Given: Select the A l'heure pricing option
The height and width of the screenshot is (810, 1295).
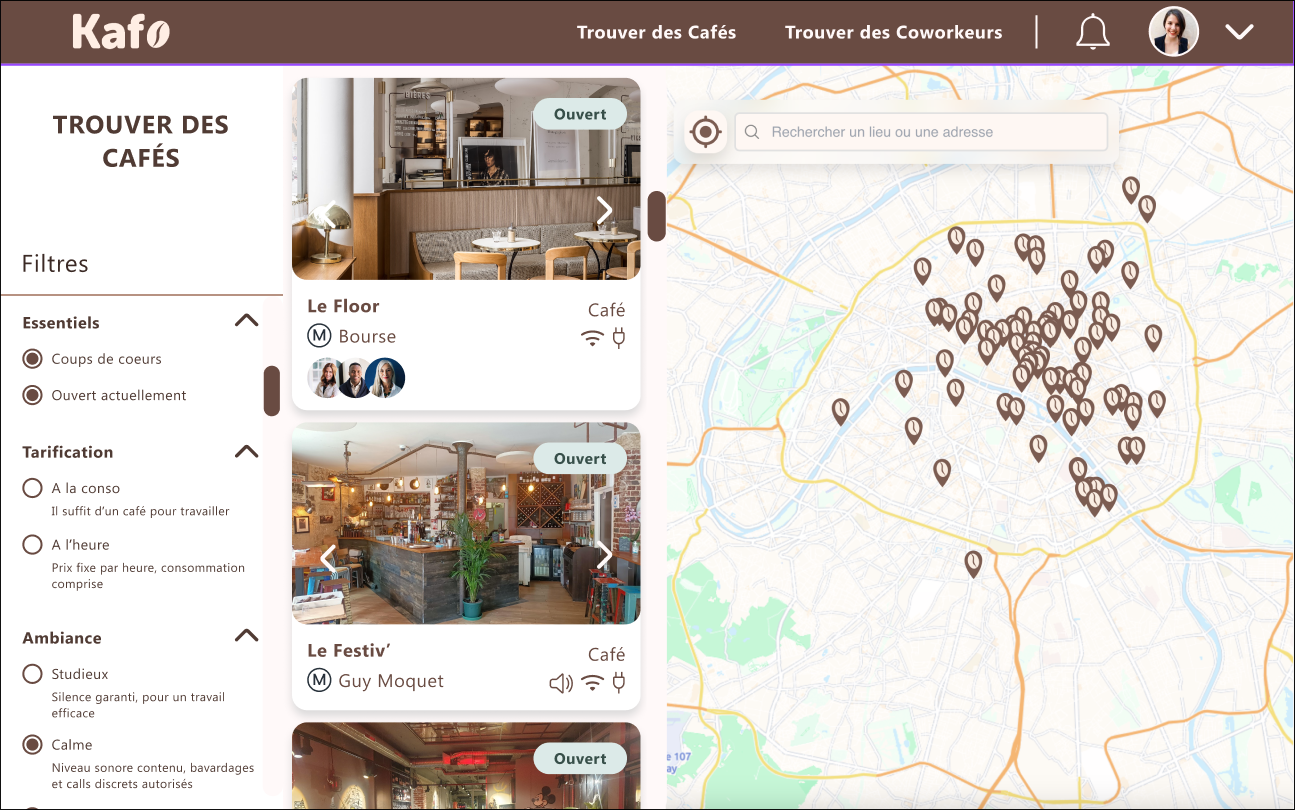Looking at the screenshot, I should pyautogui.click(x=33, y=544).
